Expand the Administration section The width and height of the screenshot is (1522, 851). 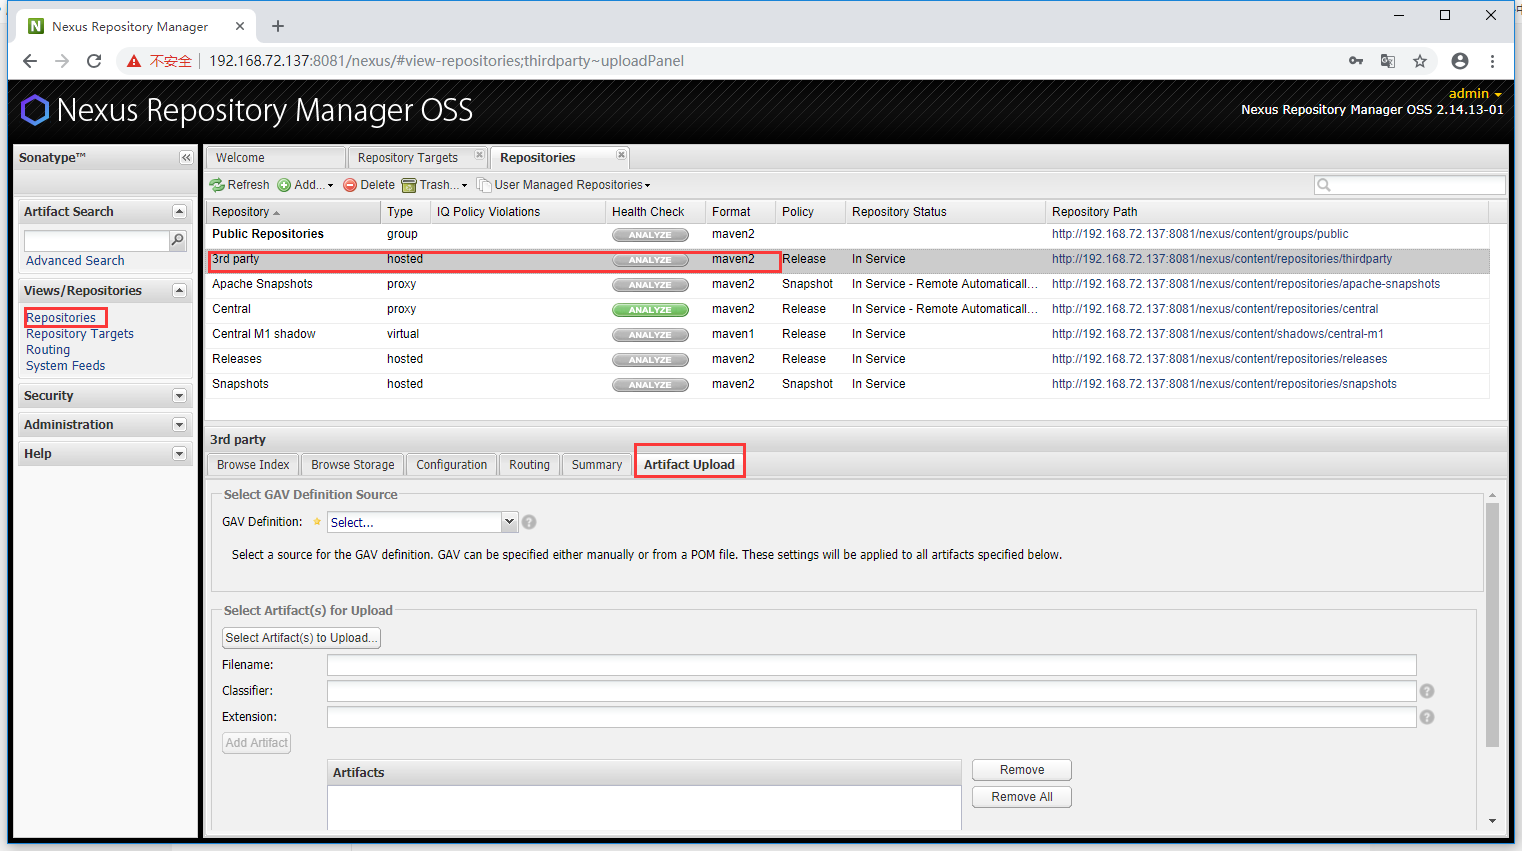coord(179,425)
